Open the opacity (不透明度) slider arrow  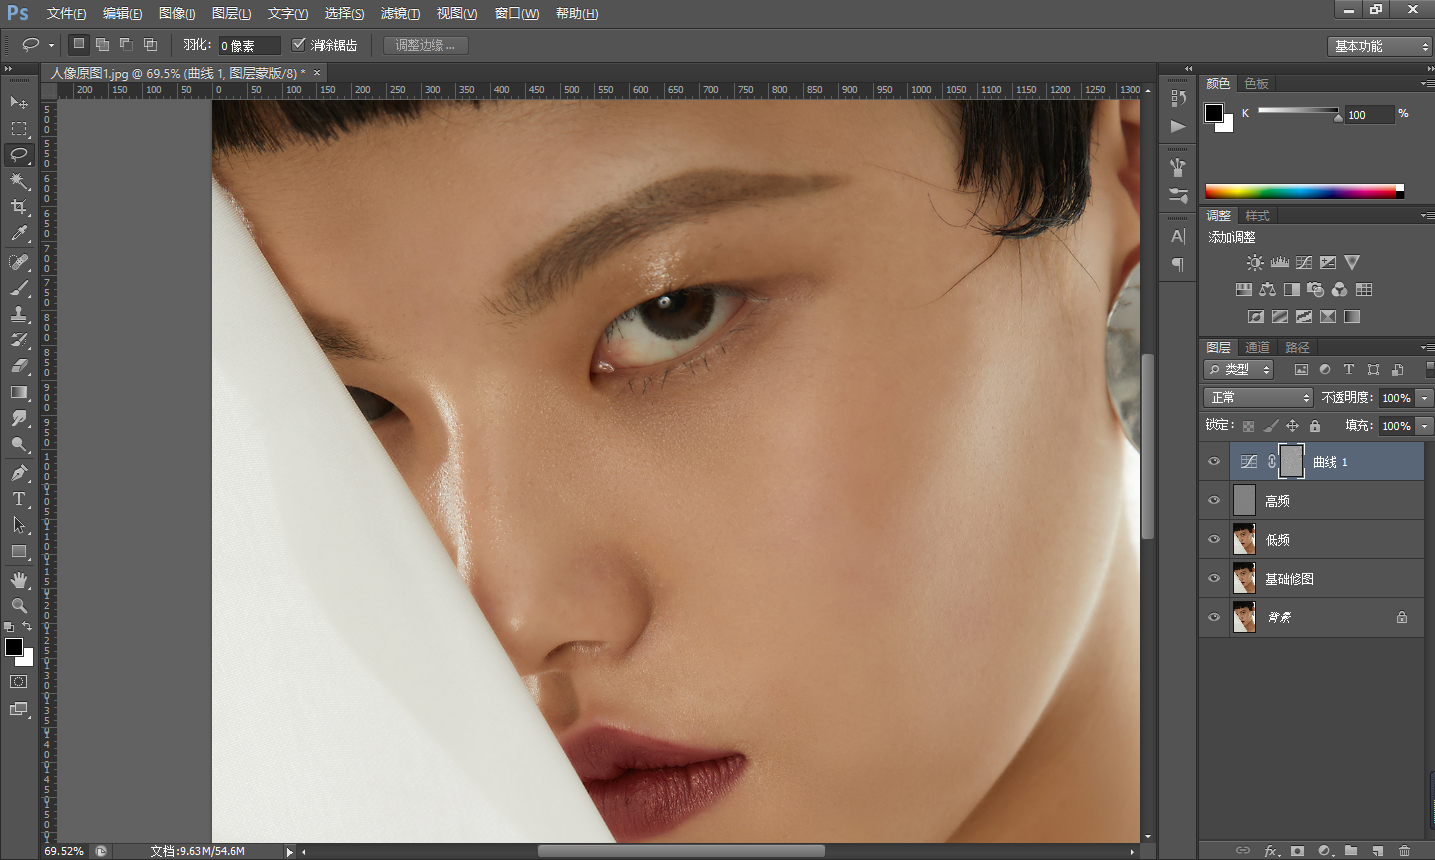pyautogui.click(x=1425, y=398)
